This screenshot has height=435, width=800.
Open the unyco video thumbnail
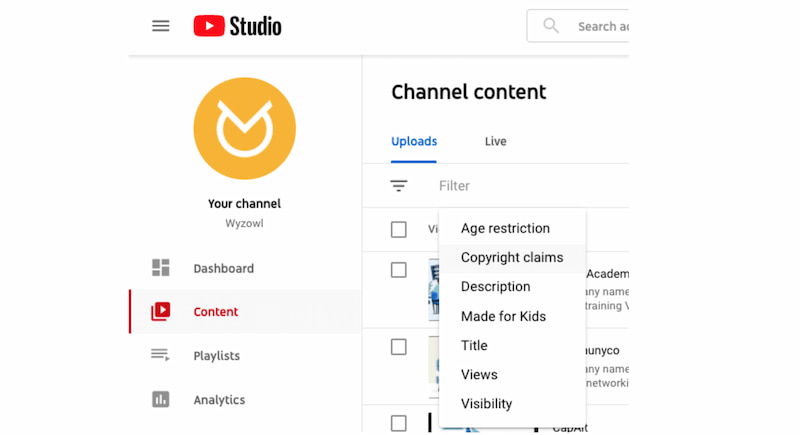[x=434, y=366]
